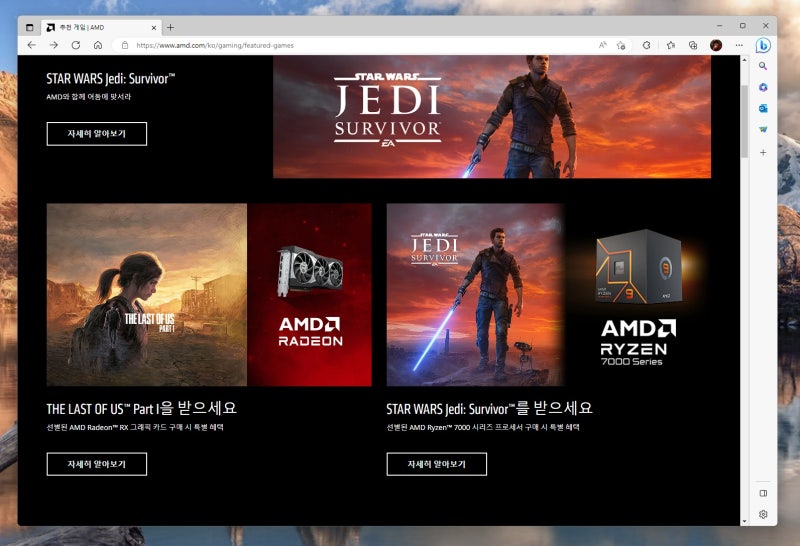Open the user profile avatar
Screen dimensions: 800x546
click(x=716, y=45)
